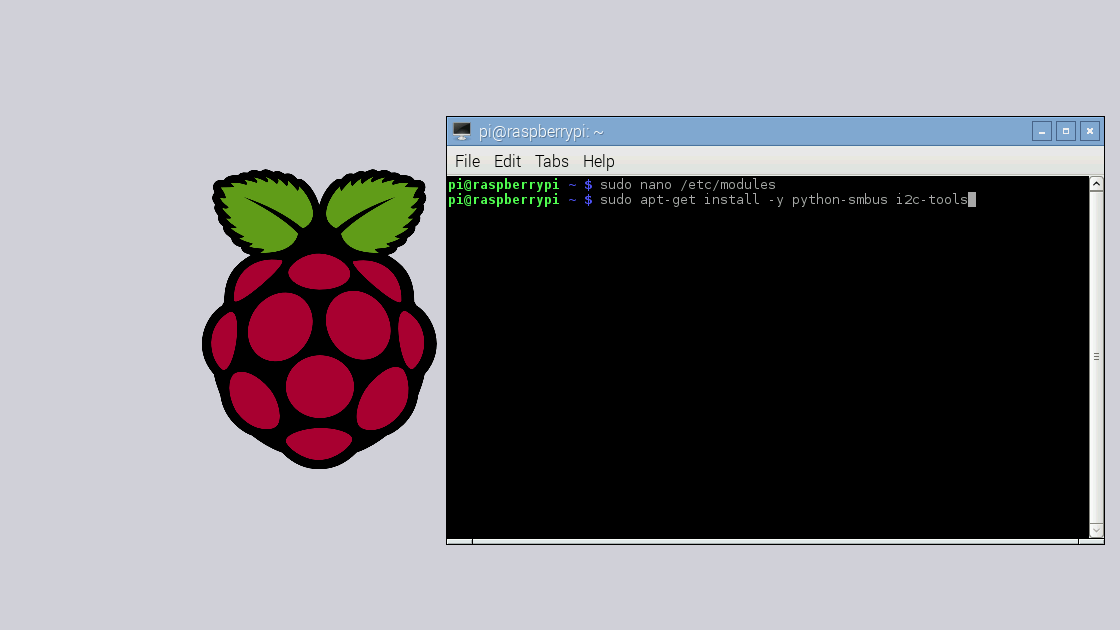Open the Edit menu
Image resolution: width=1120 pixels, height=630 pixels.
point(507,161)
